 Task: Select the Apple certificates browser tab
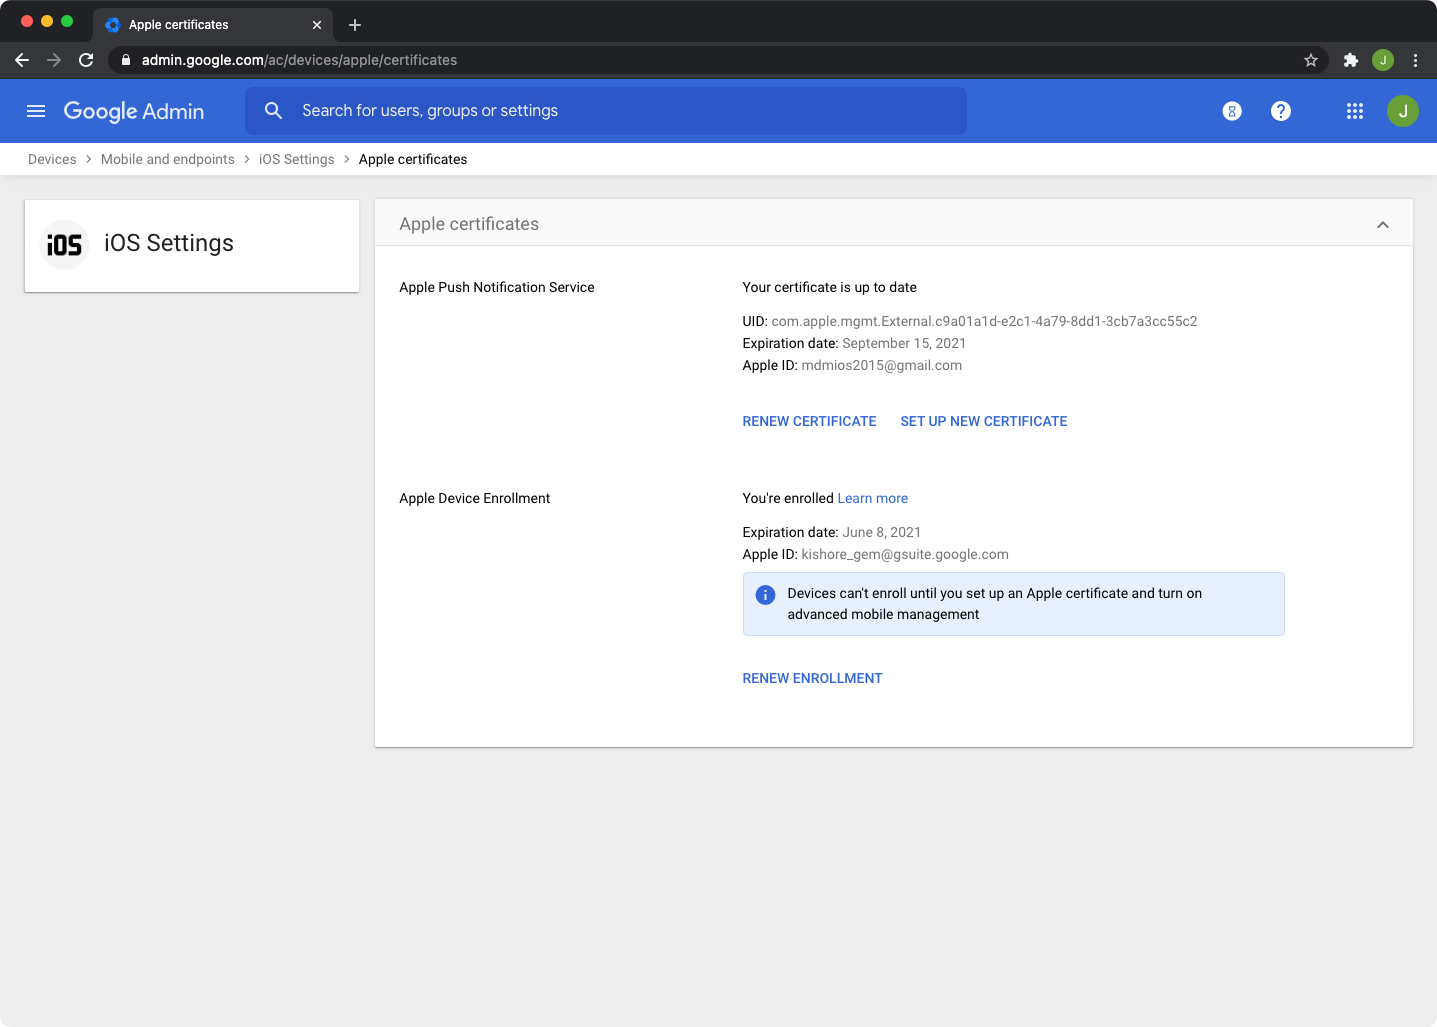[x=214, y=25]
